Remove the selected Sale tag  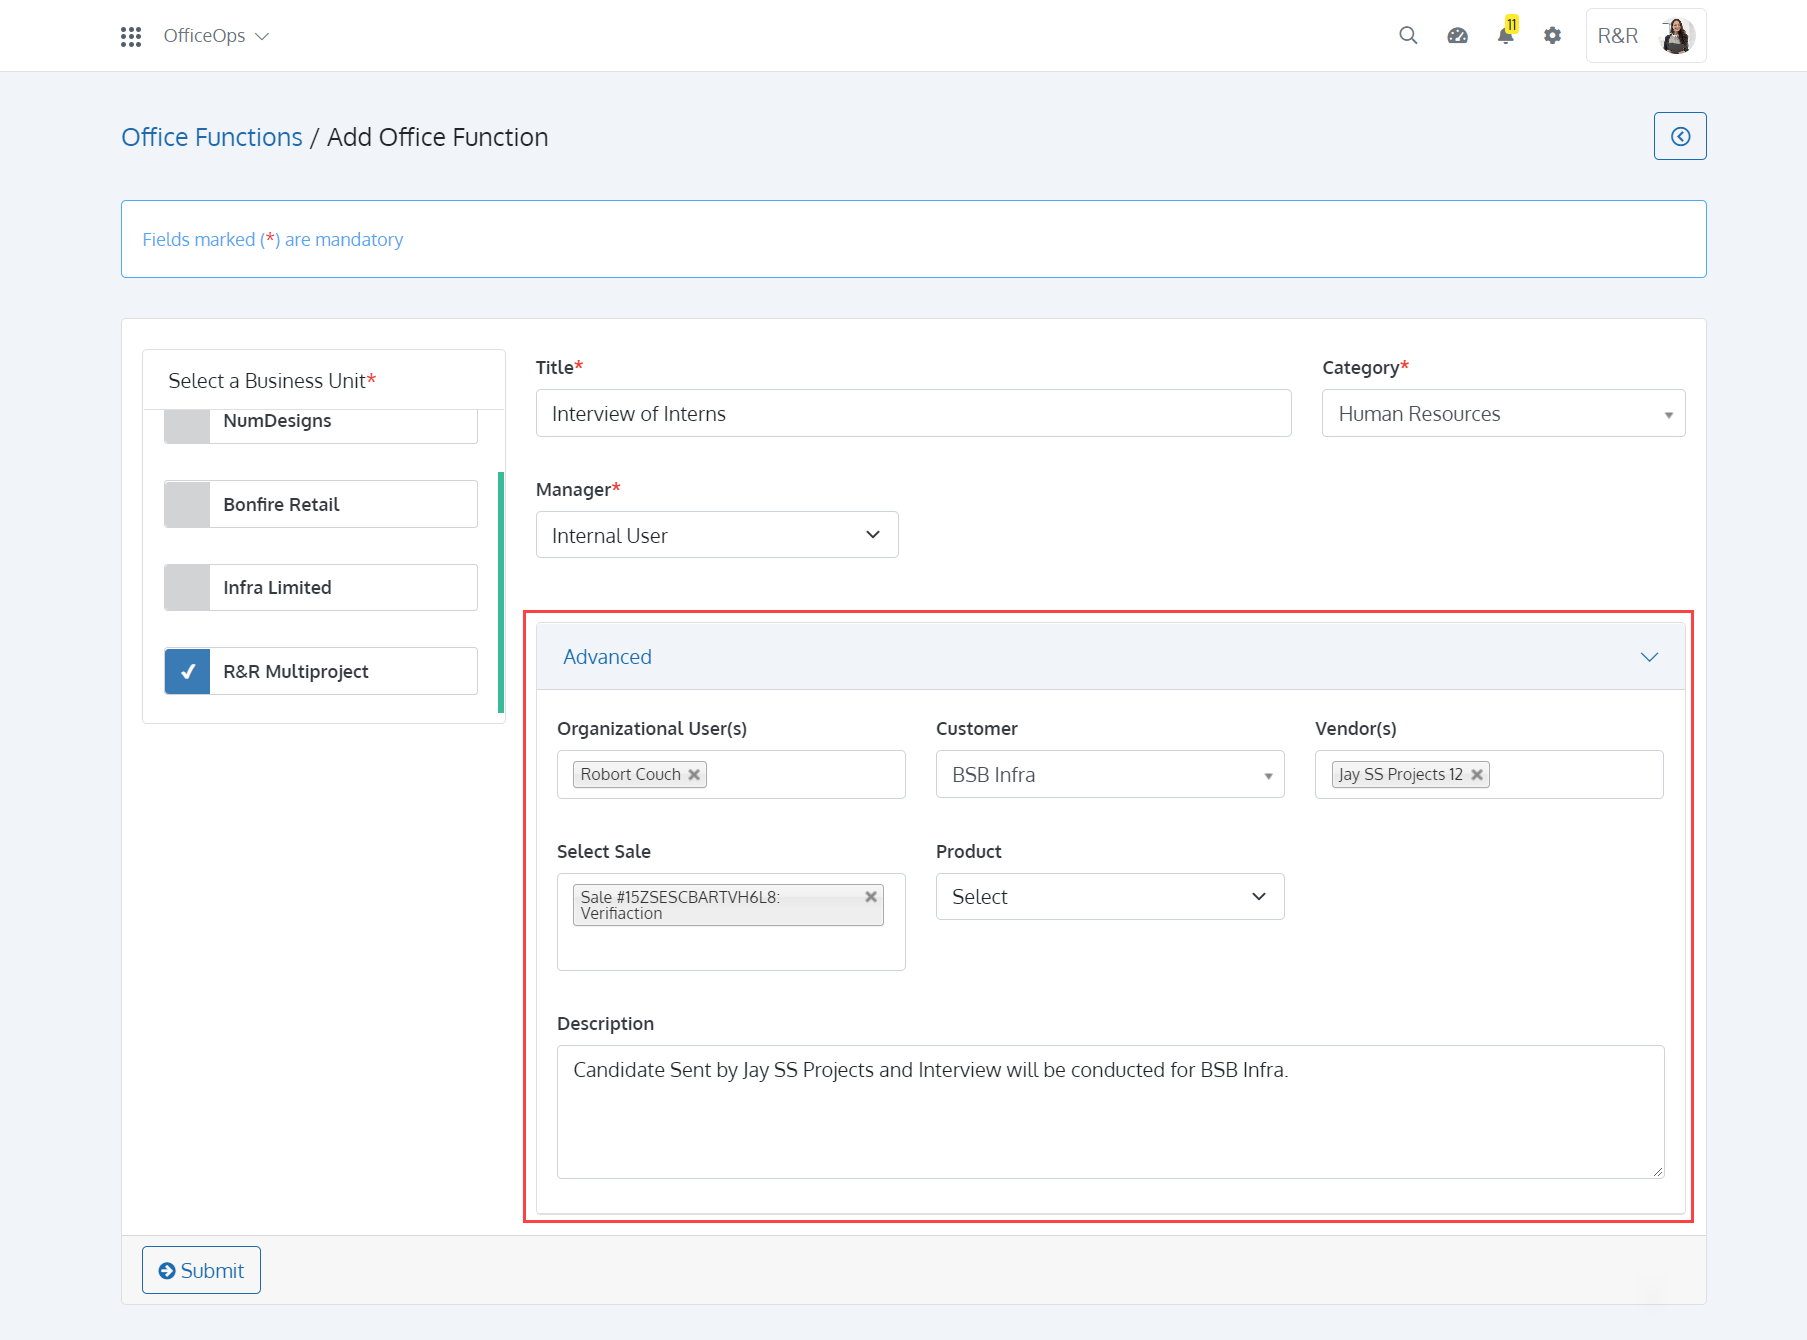(871, 897)
